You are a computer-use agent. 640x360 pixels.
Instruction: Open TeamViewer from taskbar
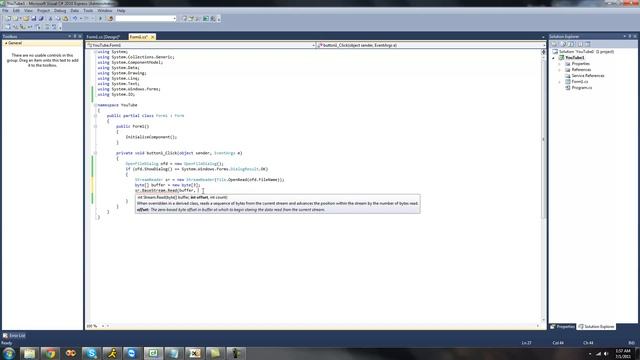pos(132,353)
